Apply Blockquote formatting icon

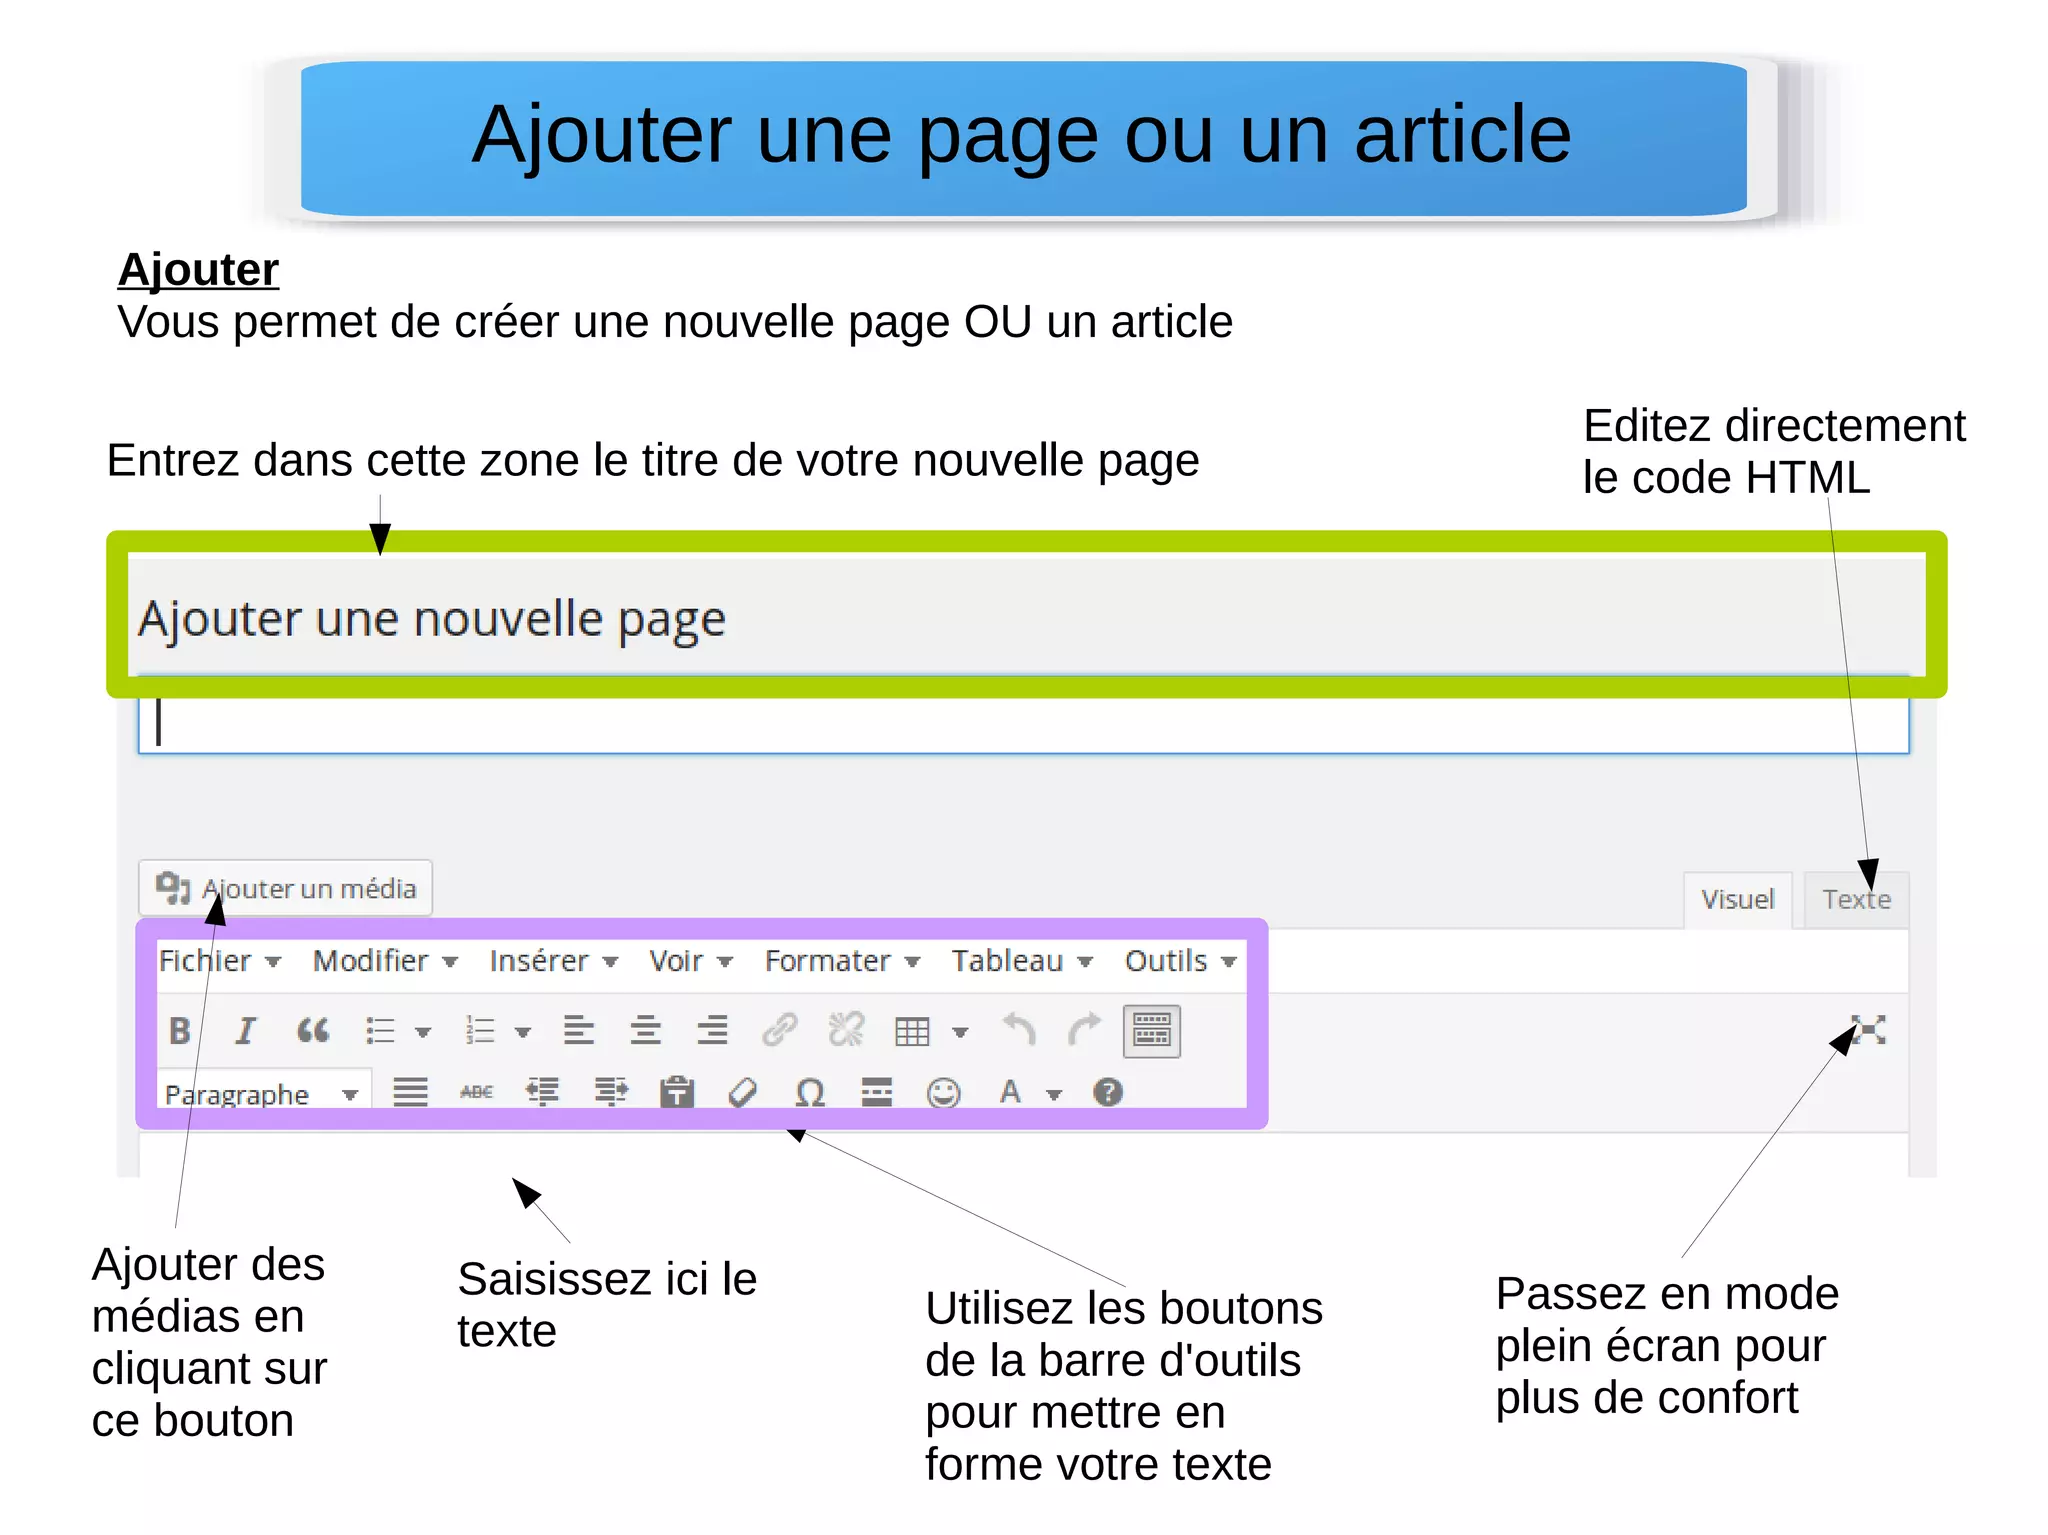tap(313, 1030)
